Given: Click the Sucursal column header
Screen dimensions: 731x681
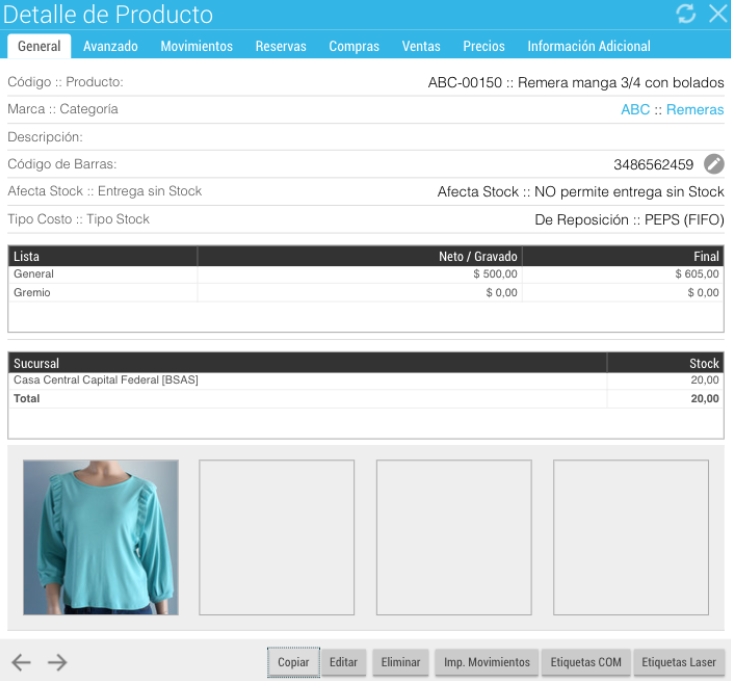Looking at the screenshot, I should point(308,363).
